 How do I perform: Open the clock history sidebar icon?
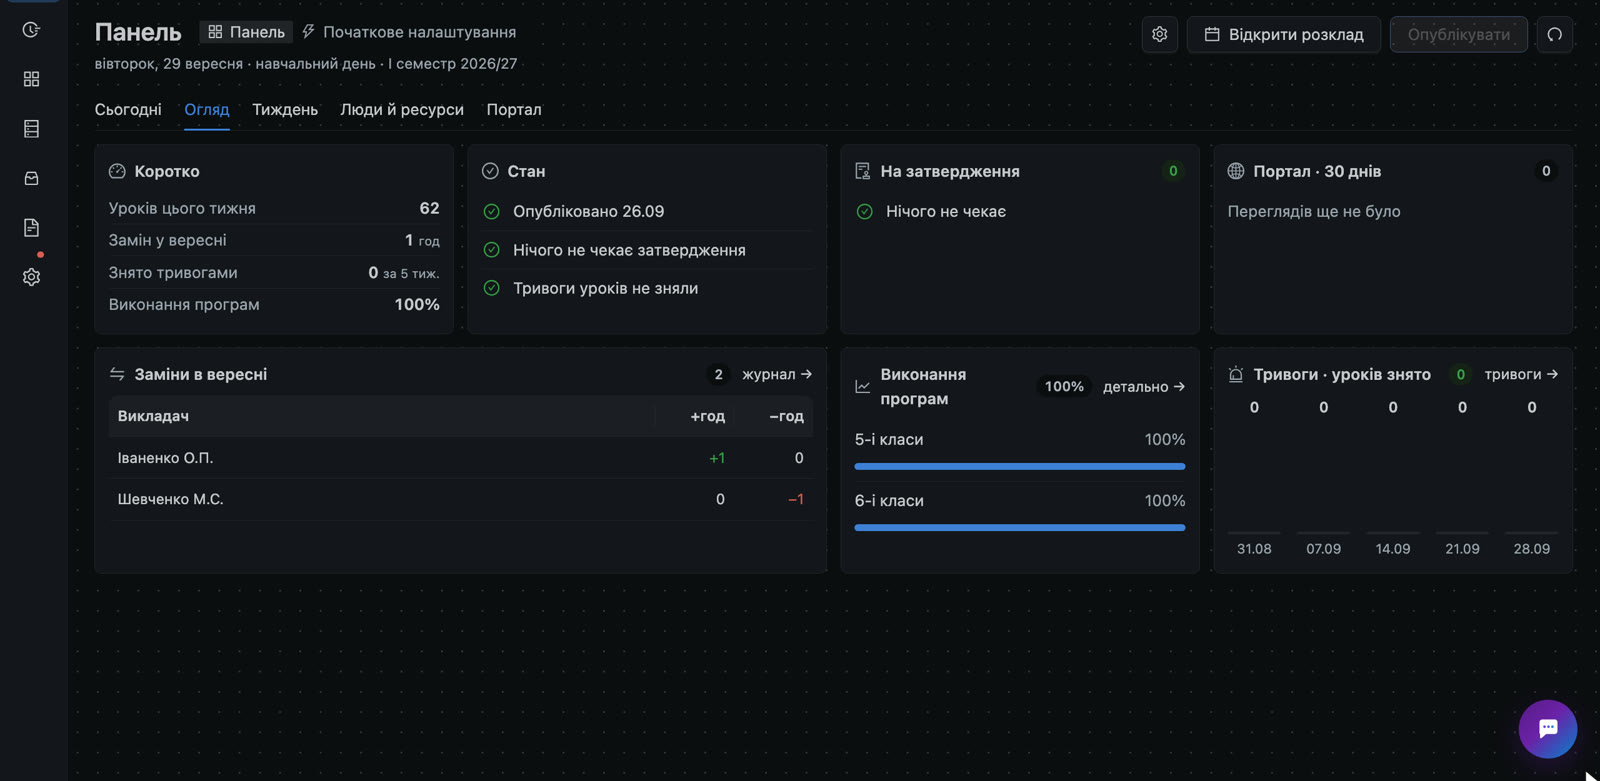[x=31, y=30]
